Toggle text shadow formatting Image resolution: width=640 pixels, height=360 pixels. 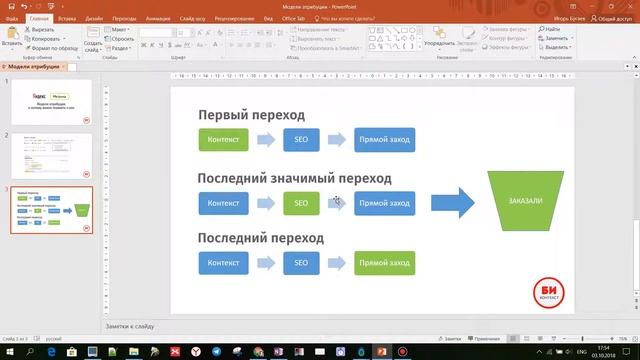[x=169, y=45]
